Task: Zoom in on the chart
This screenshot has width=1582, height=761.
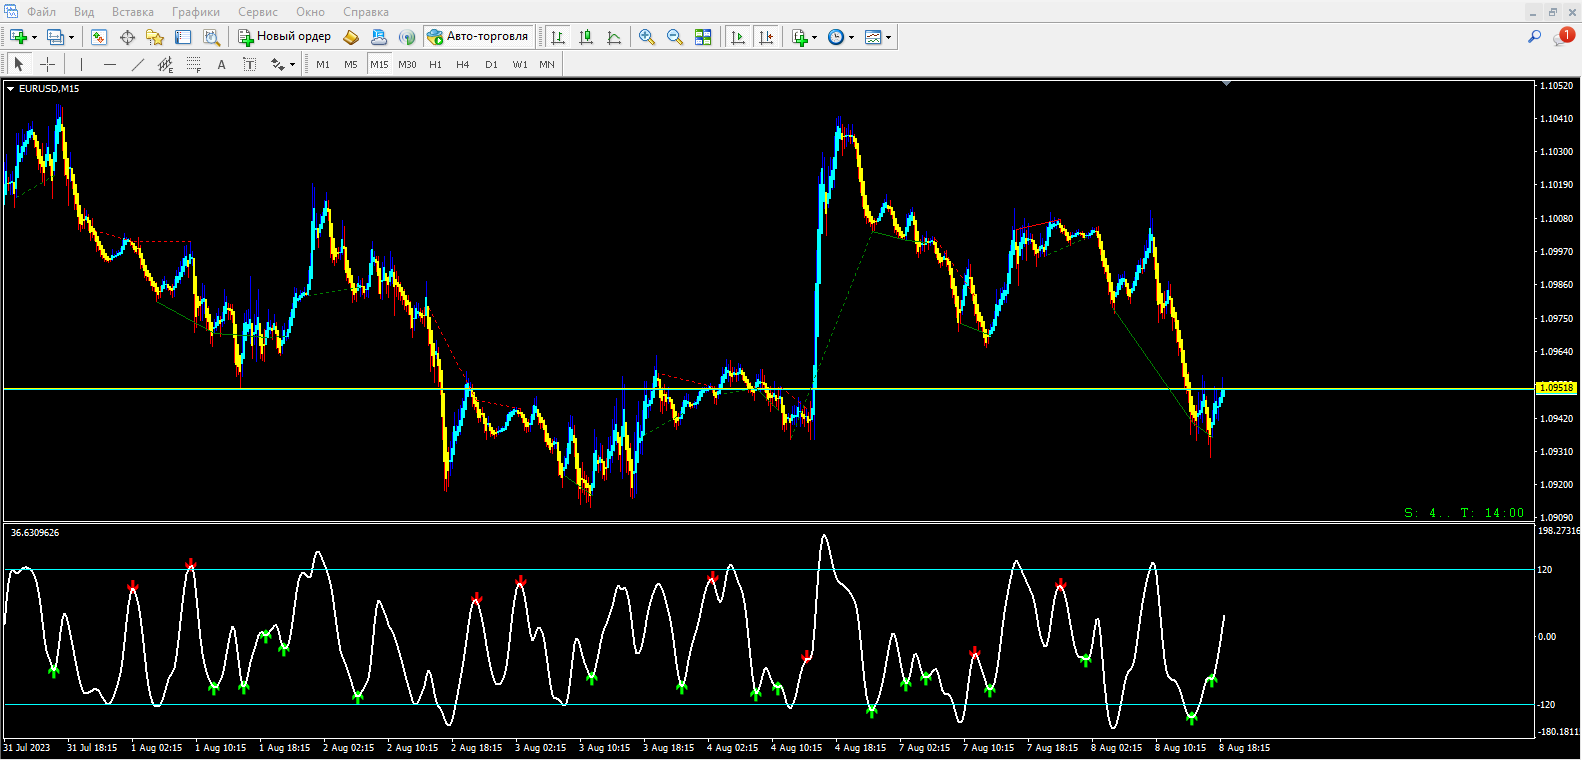Action: [x=647, y=37]
